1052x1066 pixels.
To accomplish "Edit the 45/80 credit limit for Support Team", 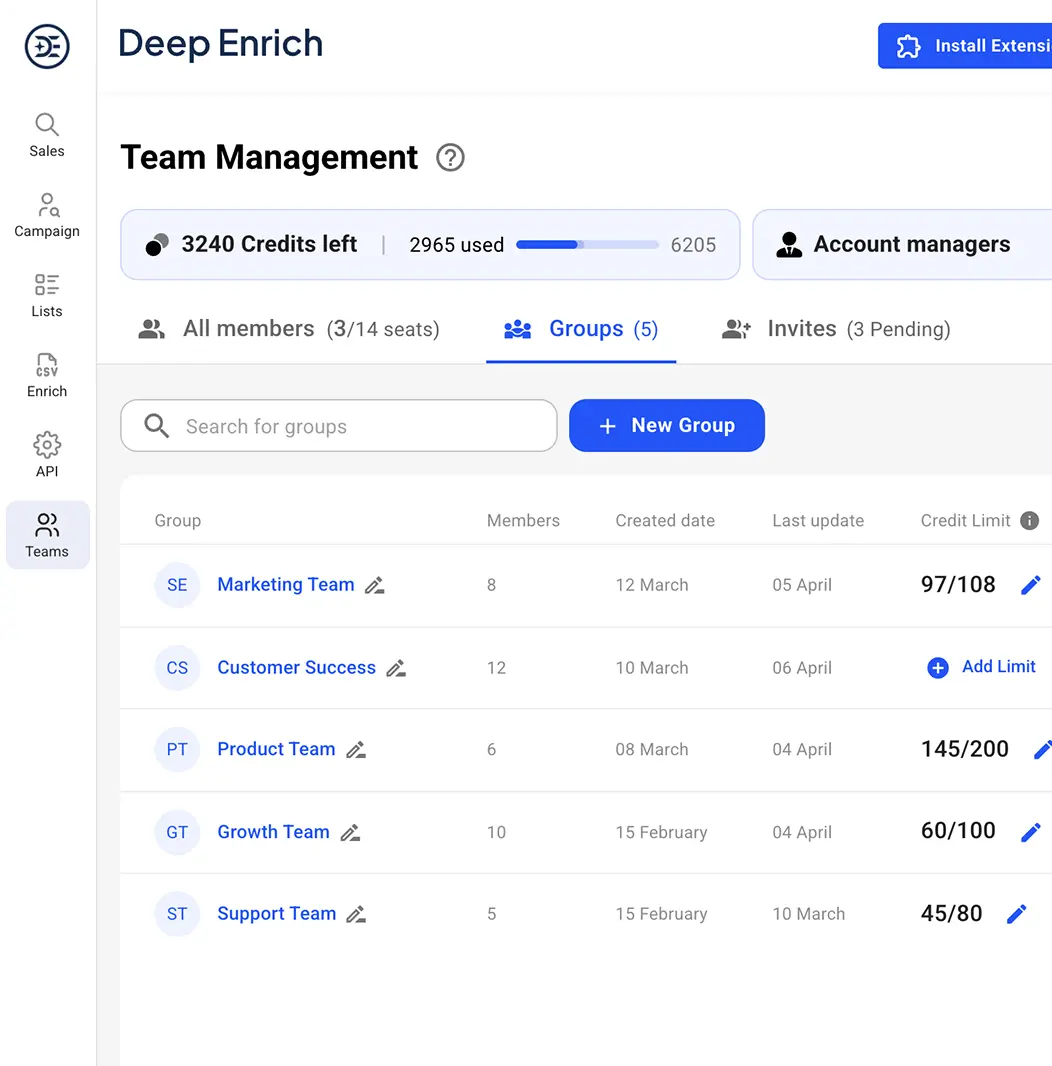I will tap(1017, 914).
